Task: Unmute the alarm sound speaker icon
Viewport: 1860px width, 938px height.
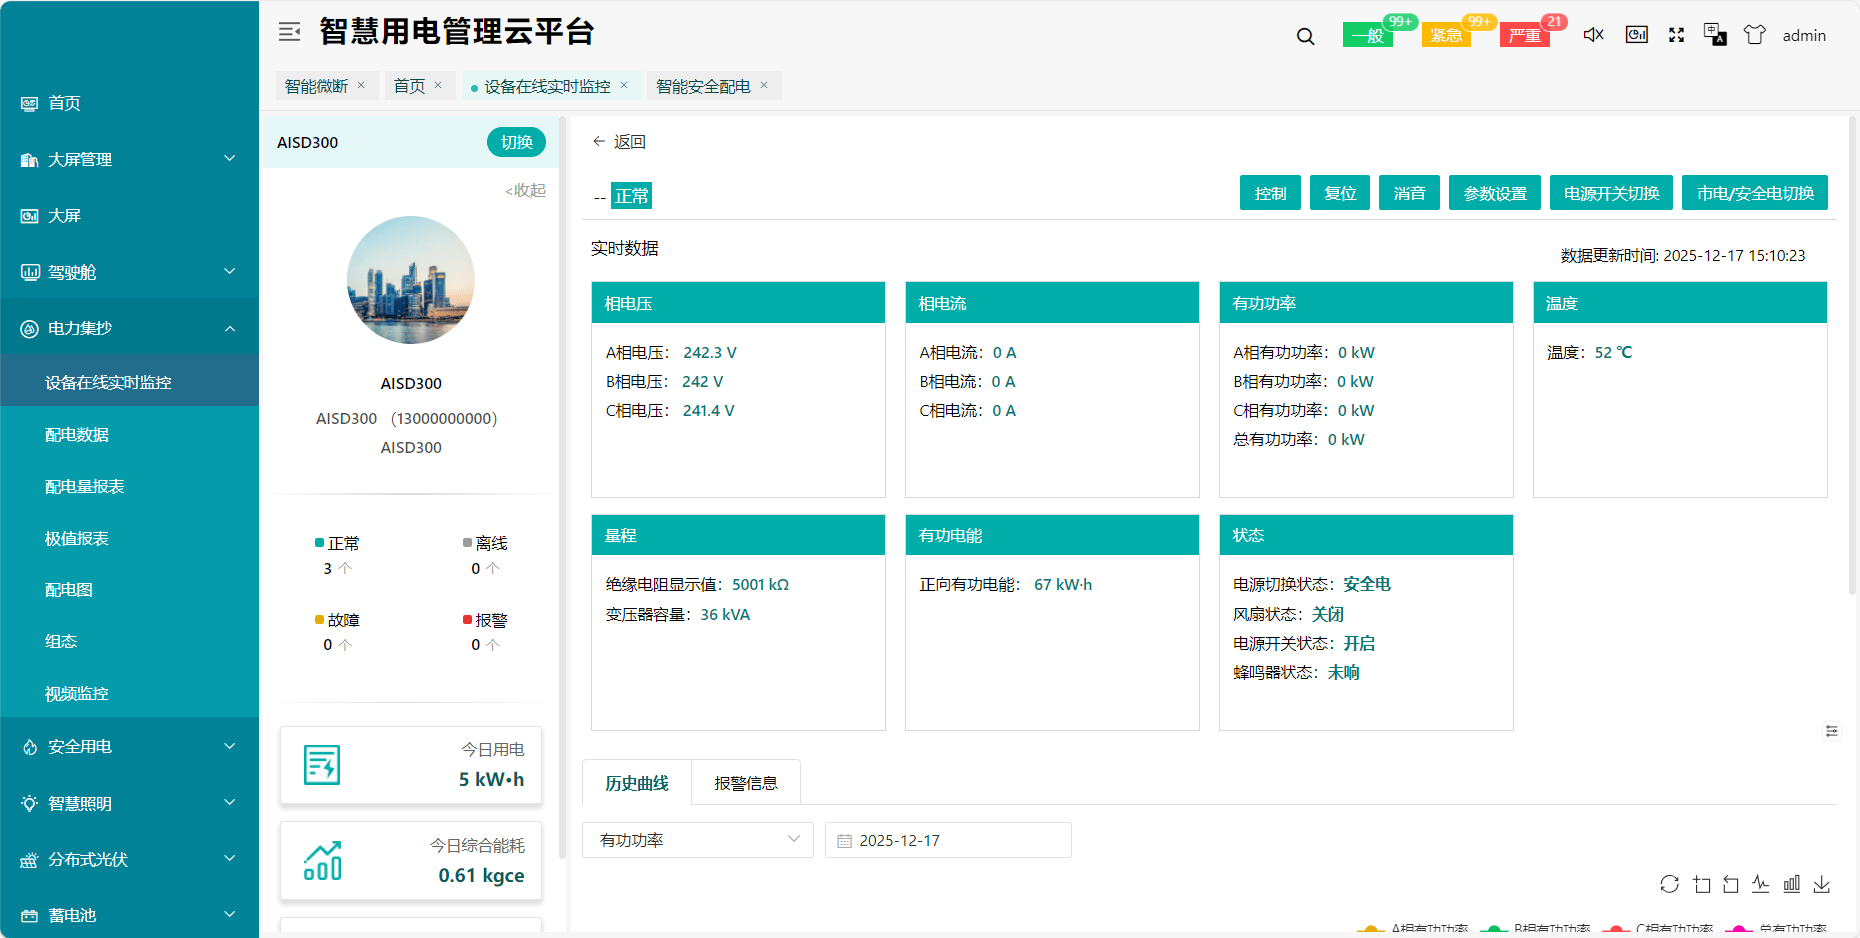Action: click(x=1593, y=34)
